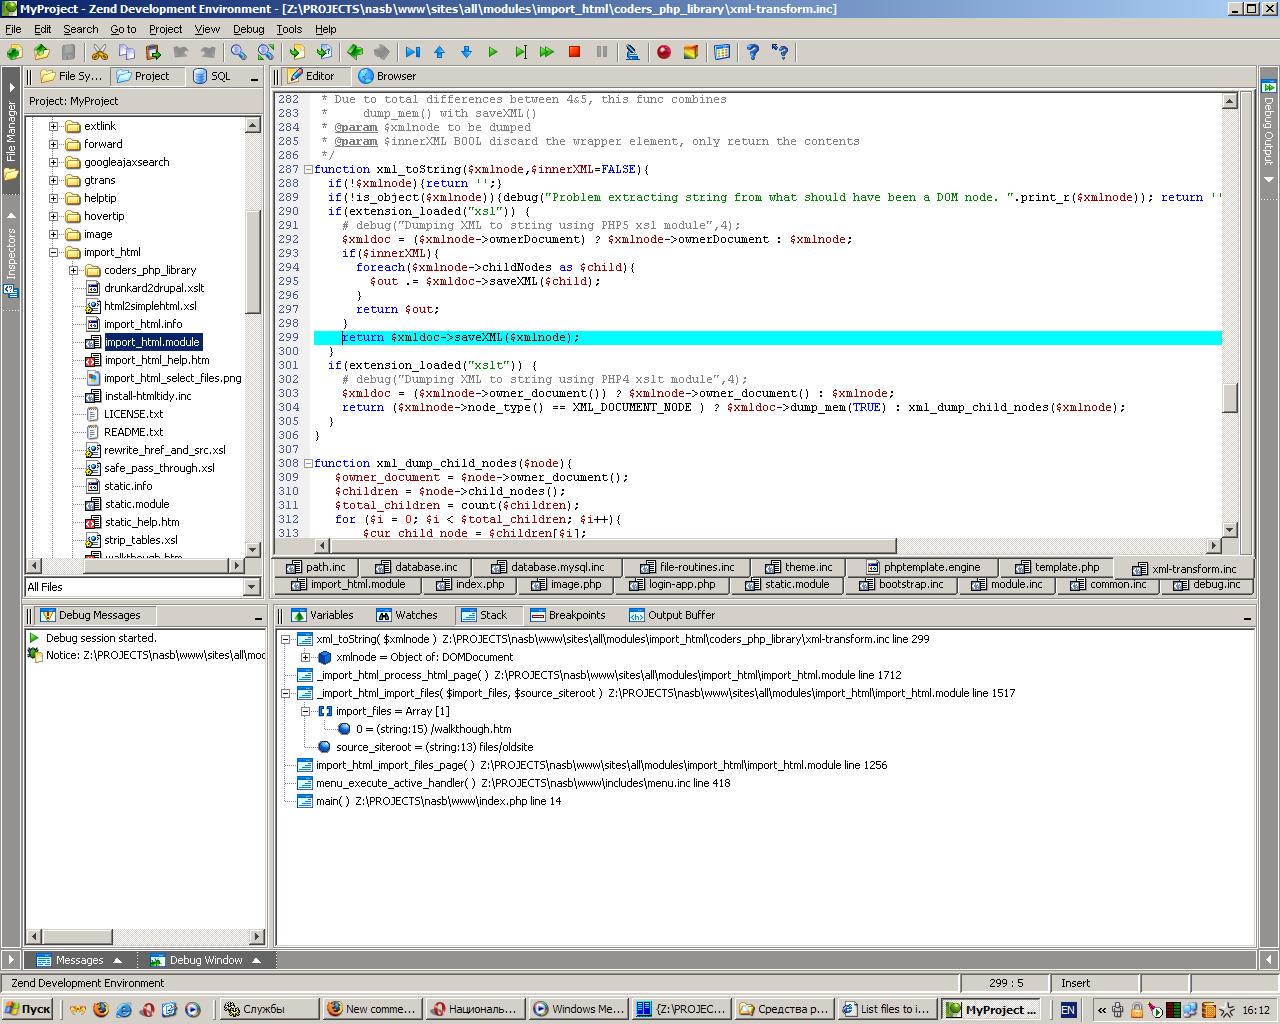Click the Cut scissors icon
Image resolution: width=1280 pixels, height=1024 pixels.
click(x=100, y=52)
